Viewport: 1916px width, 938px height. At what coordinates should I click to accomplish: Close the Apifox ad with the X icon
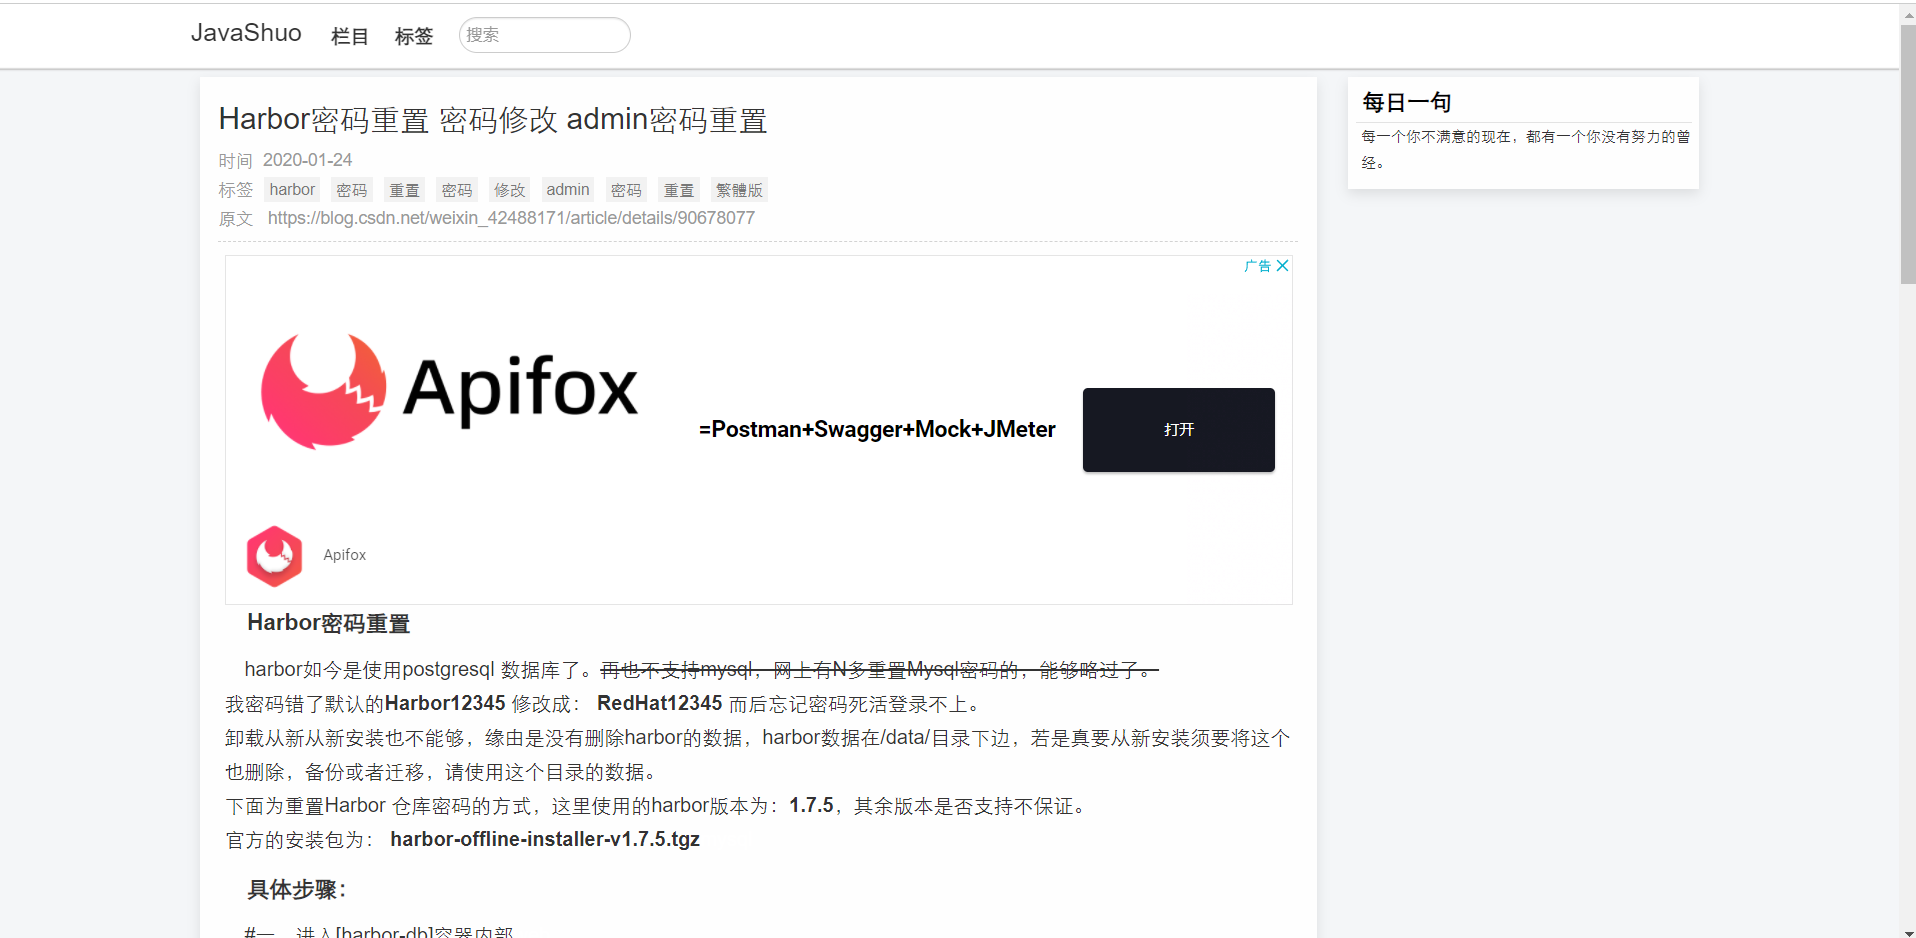pos(1282,266)
